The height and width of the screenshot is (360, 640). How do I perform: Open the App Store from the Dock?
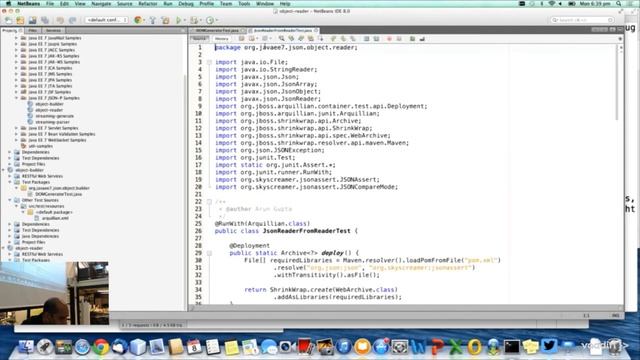381,347
